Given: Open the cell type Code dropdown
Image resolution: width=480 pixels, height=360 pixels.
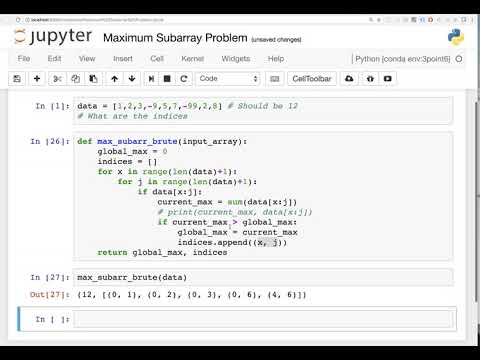Looking at the screenshot, I should point(228,79).
